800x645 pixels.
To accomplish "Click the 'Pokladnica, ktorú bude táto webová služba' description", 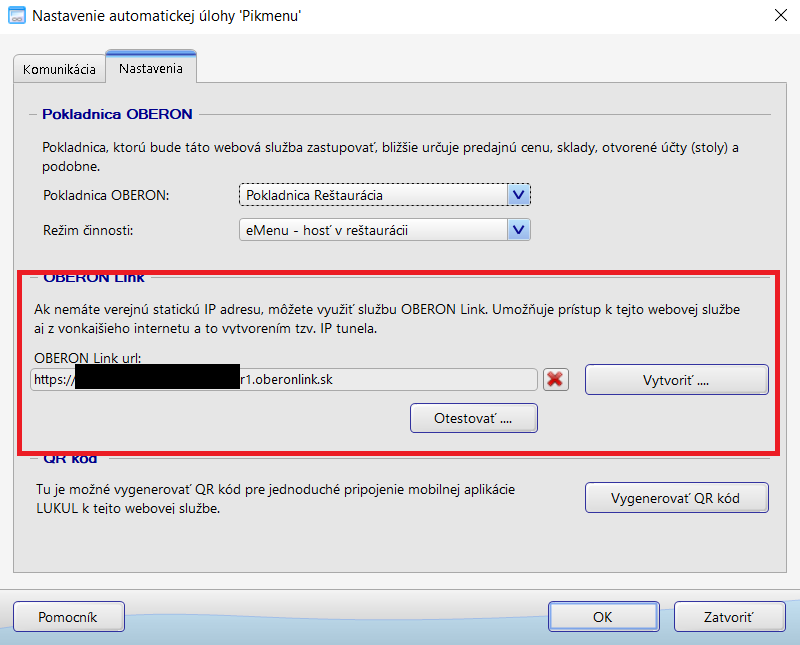I will 390,157.
